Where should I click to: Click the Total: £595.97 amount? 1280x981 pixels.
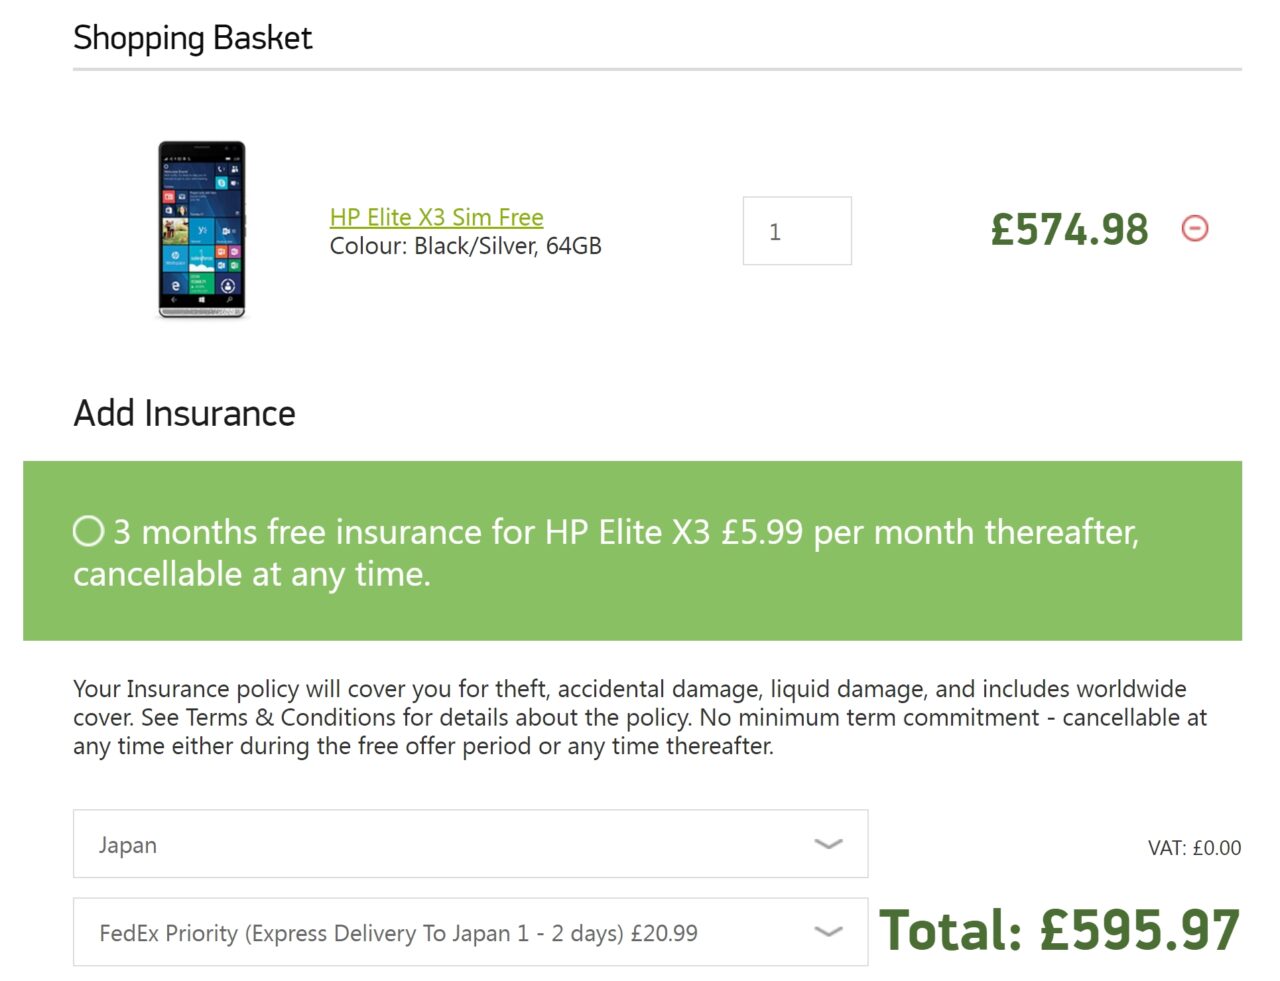coord(1059,931)
